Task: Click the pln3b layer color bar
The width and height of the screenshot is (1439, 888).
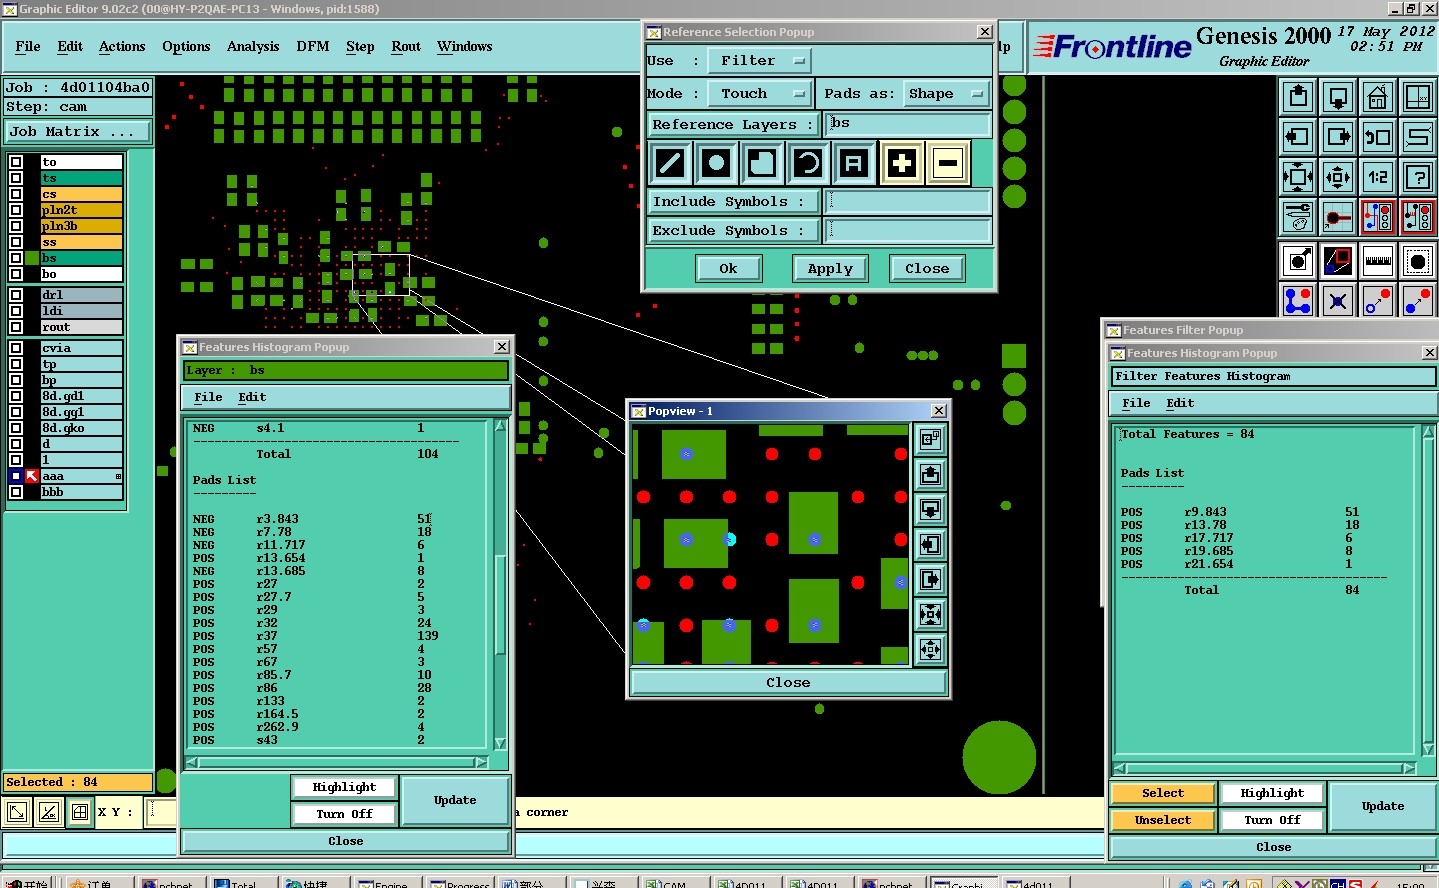Action: click(81, 226)
